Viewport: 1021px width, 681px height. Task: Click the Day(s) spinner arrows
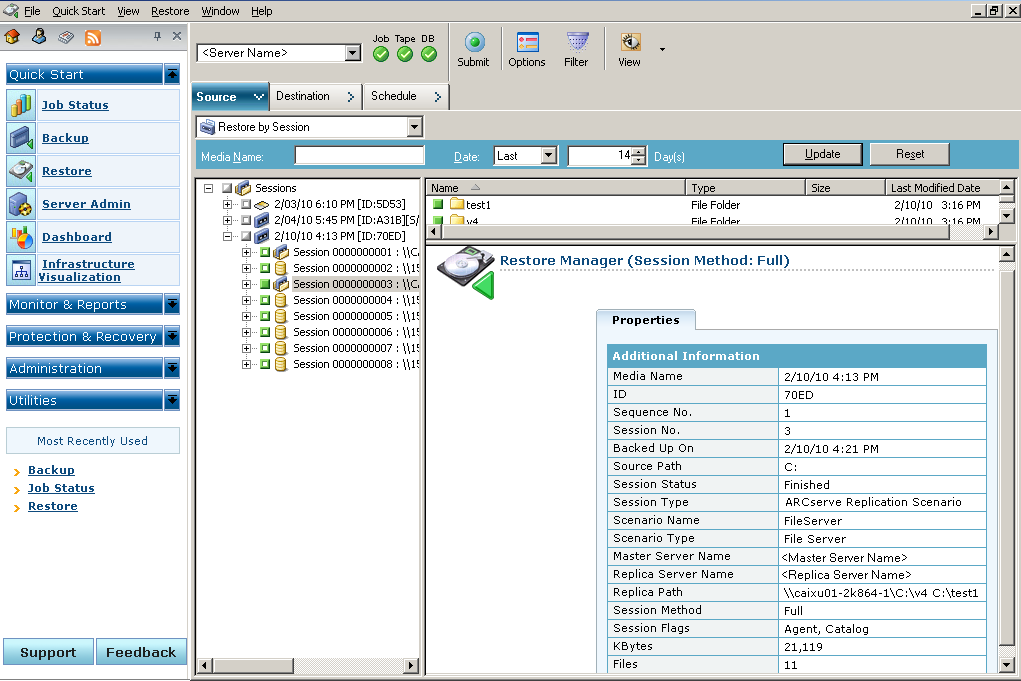tap(639, 156)
